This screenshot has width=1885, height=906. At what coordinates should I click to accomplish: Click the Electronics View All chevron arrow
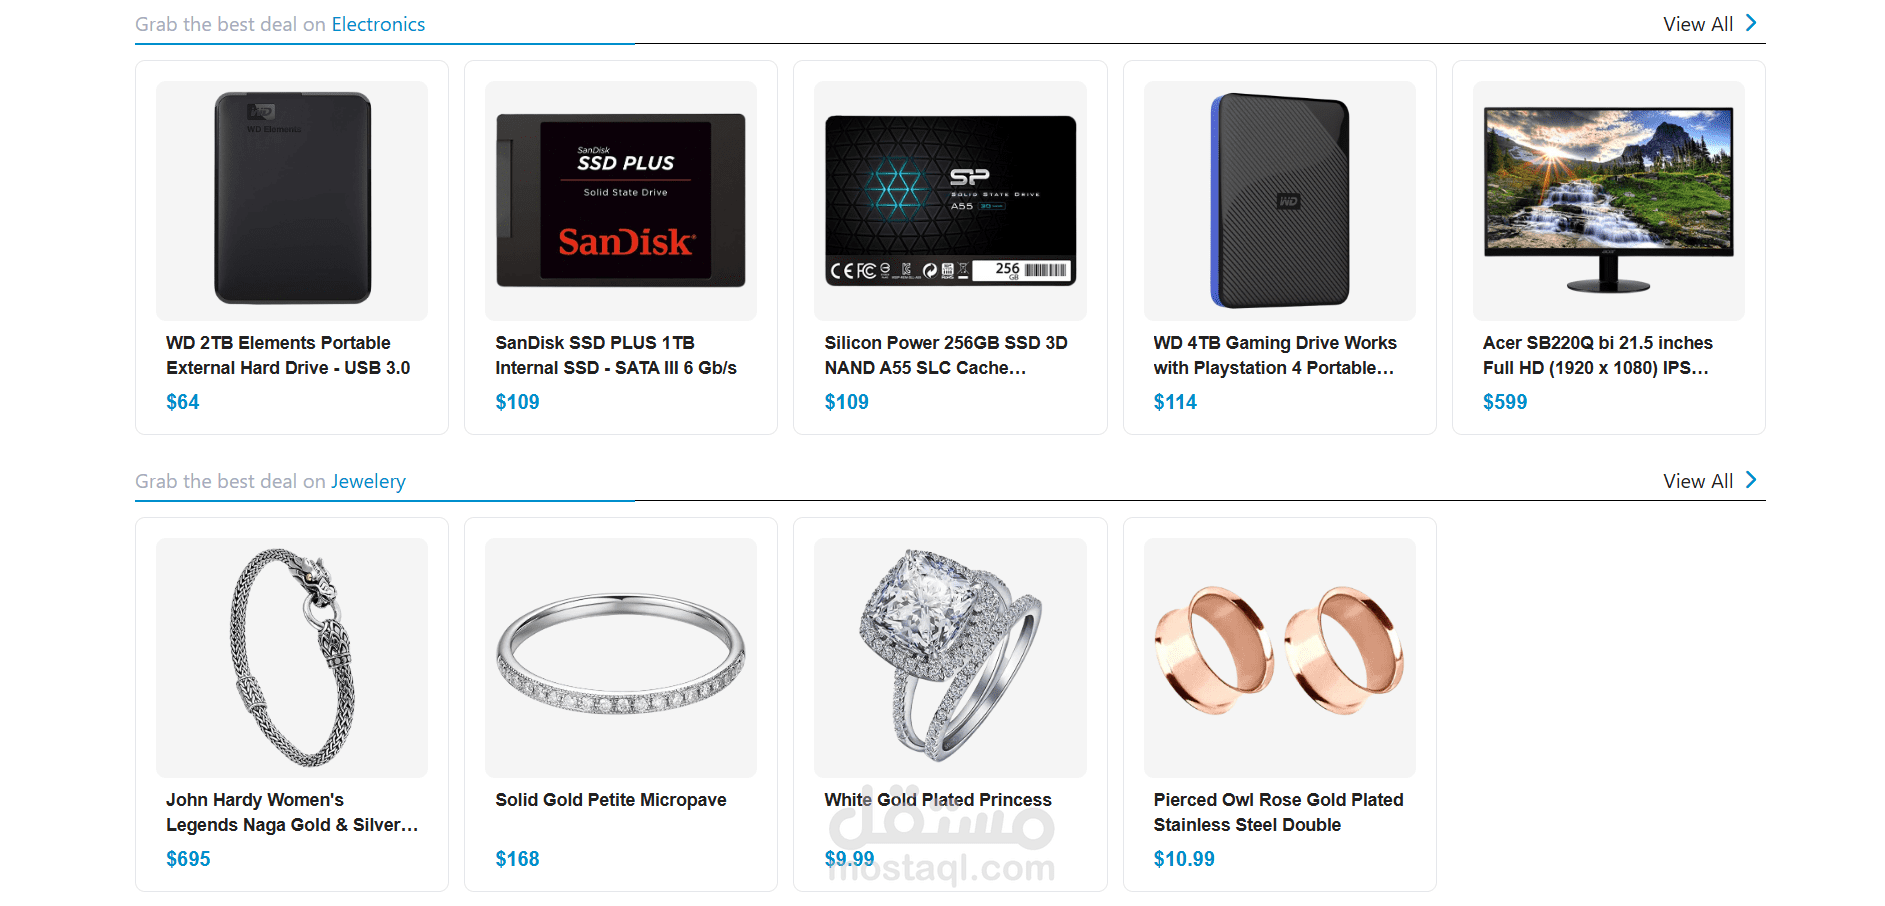[1751, 23]
